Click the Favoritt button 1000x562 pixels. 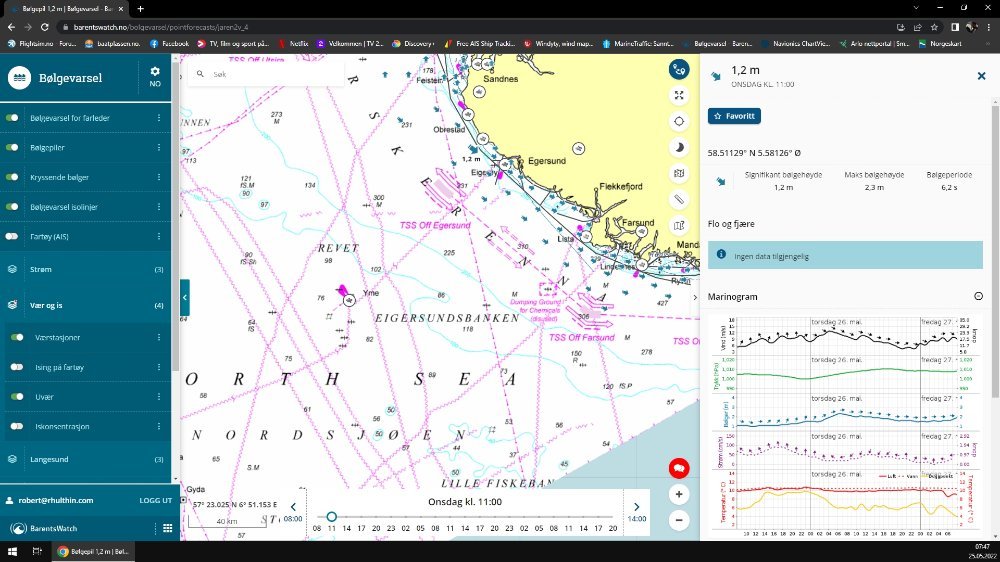pyautogui.click(x=734, y=116)
